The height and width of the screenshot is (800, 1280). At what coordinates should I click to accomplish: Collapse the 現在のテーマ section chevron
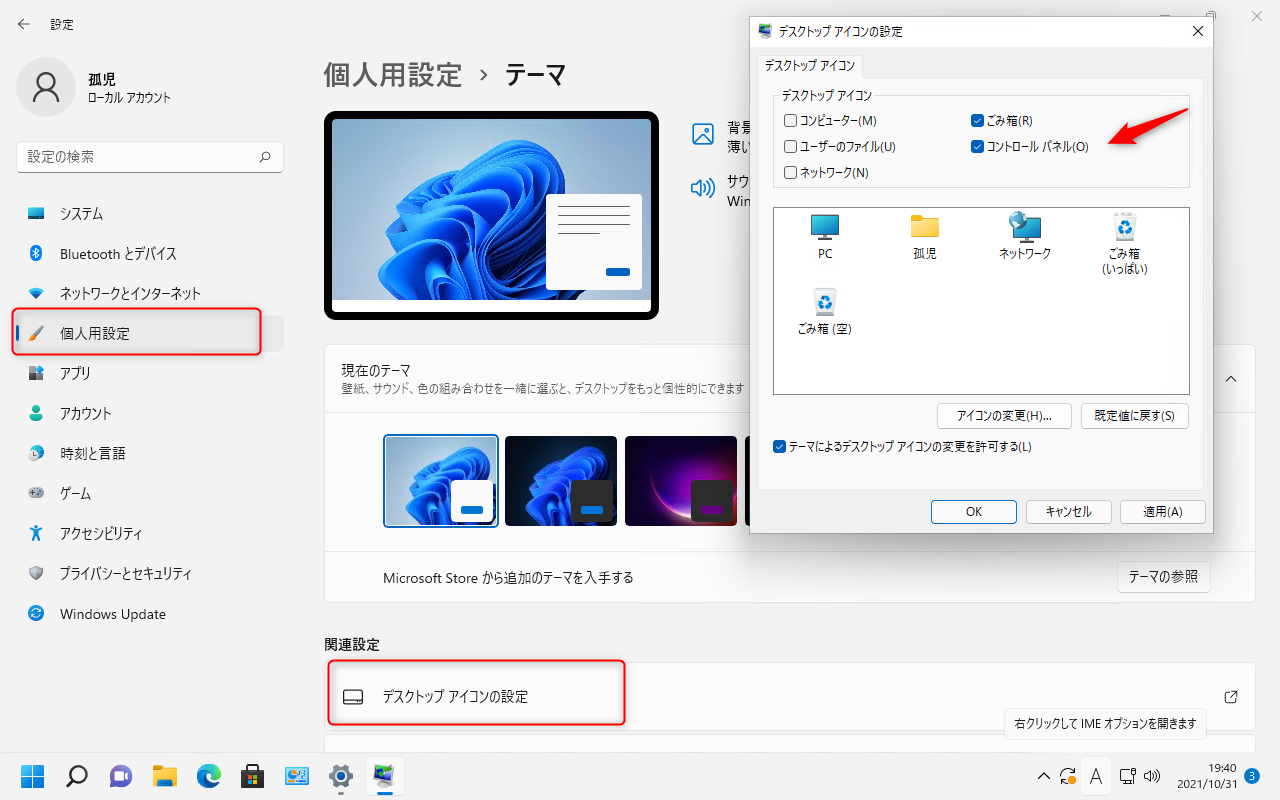point(1231,379)
